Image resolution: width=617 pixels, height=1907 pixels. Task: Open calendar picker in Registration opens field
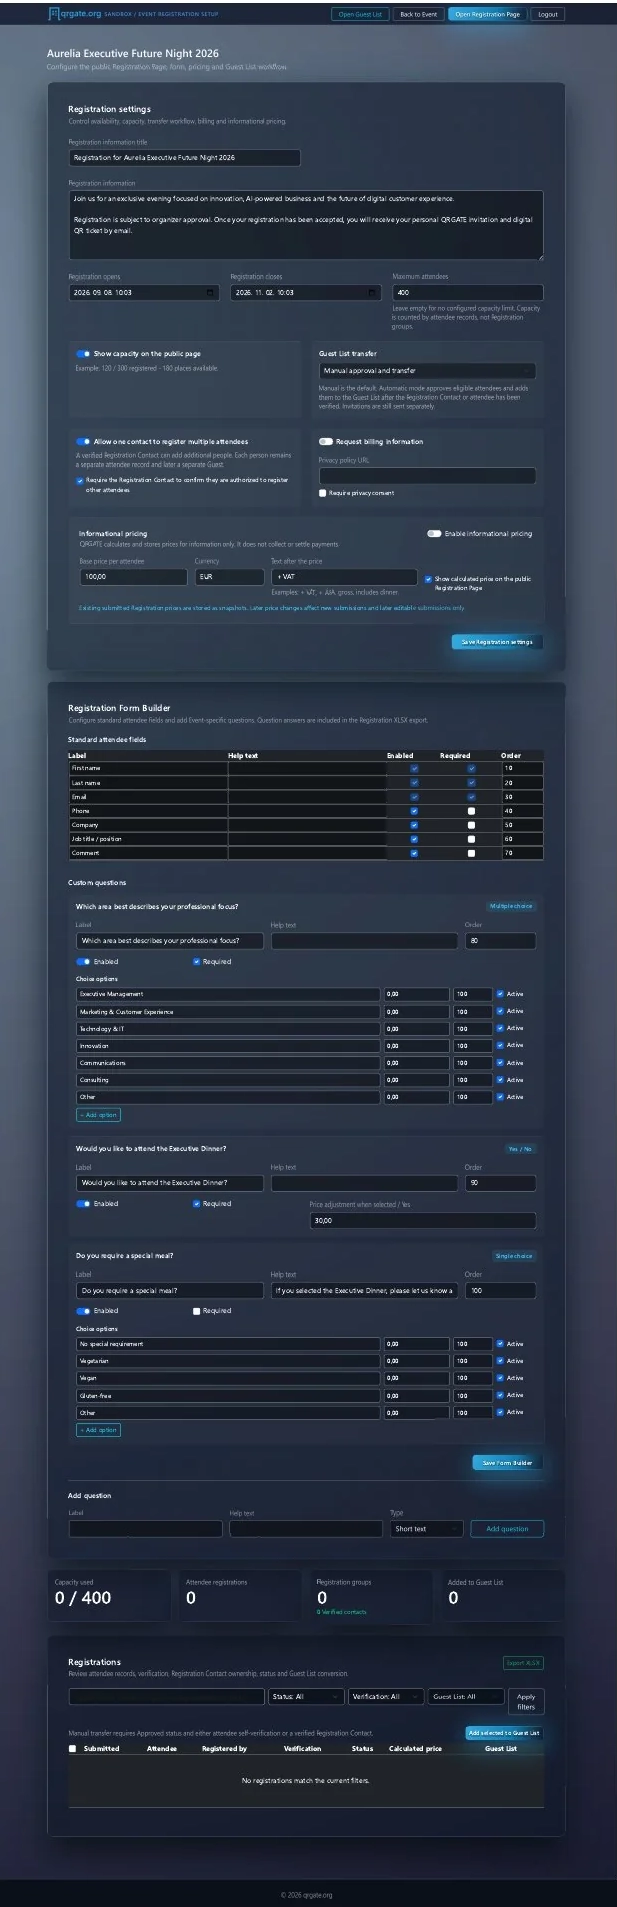(210, 293)
